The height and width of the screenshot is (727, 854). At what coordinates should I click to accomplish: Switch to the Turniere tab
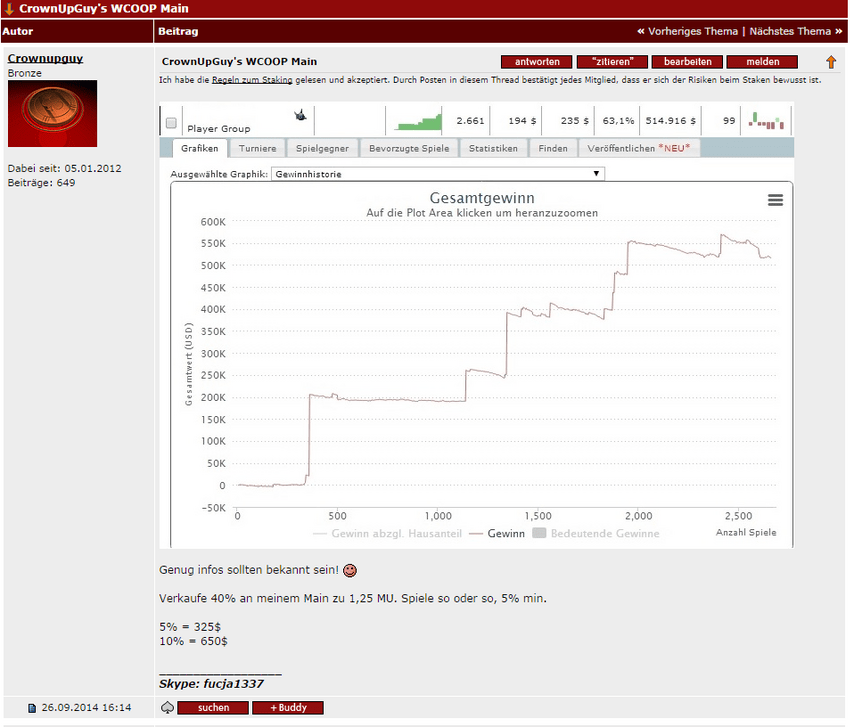point(257,148)
